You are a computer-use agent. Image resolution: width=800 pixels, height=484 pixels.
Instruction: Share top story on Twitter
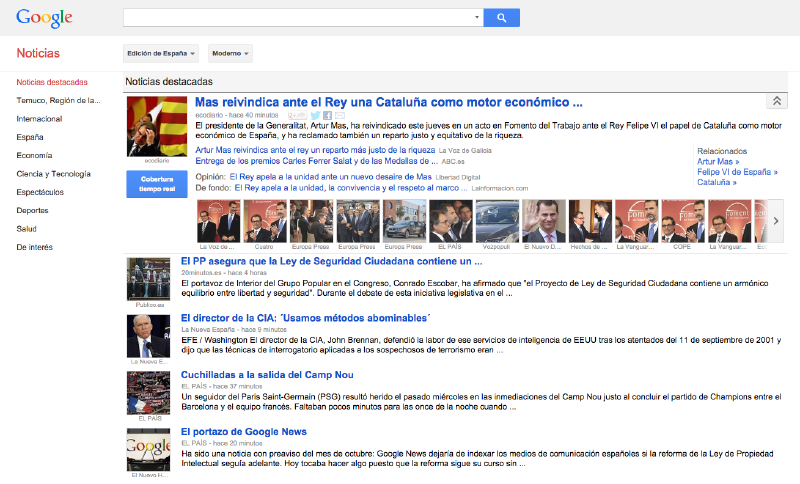(x=316, y=116)
